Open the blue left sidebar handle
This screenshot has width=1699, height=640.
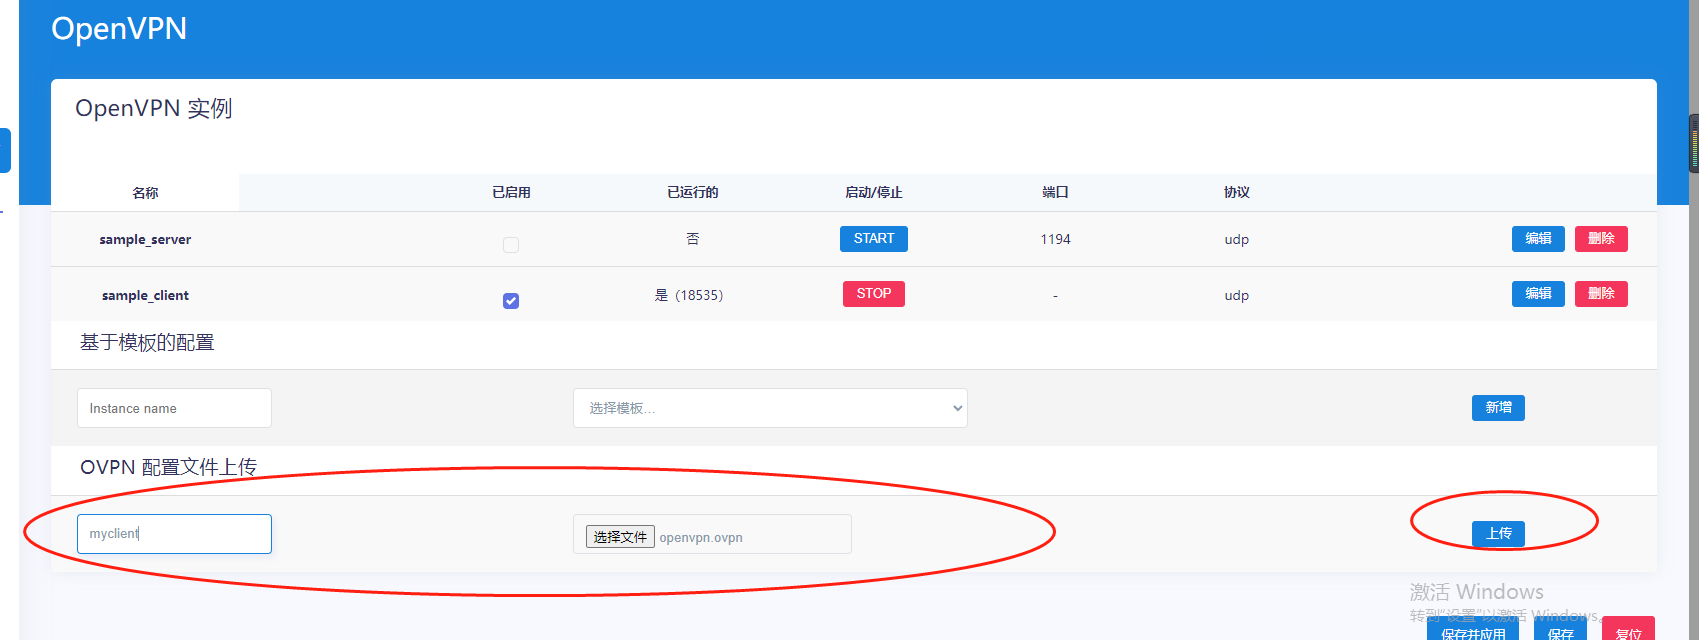5,150
